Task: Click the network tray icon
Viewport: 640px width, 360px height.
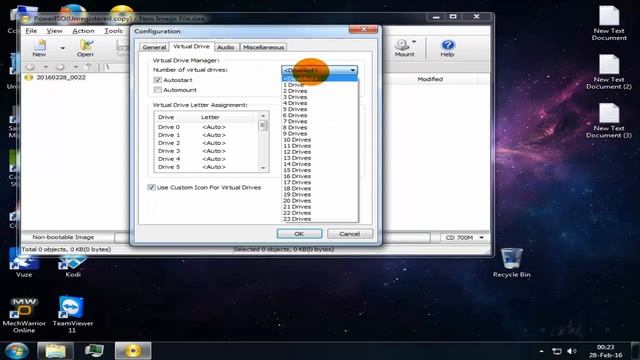Action: (557, 351)
